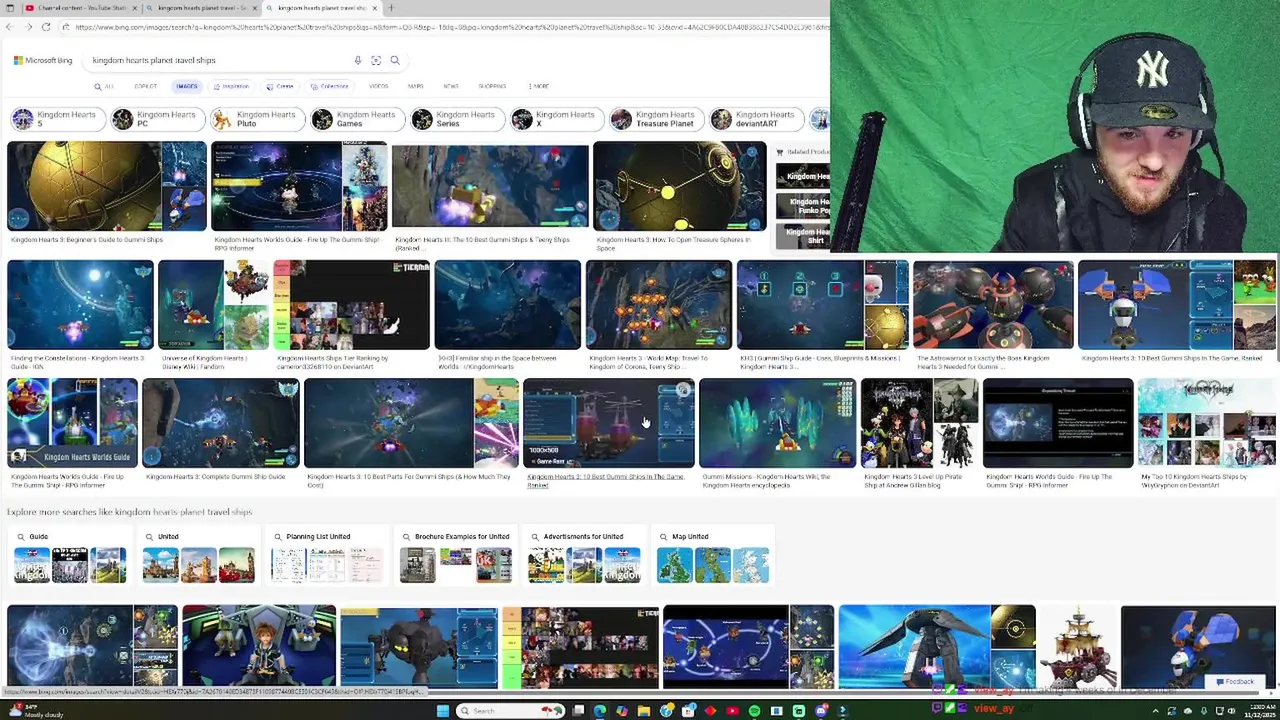Open Finding the Constellations image result
1280x720 pixels.
click(80, 305)
